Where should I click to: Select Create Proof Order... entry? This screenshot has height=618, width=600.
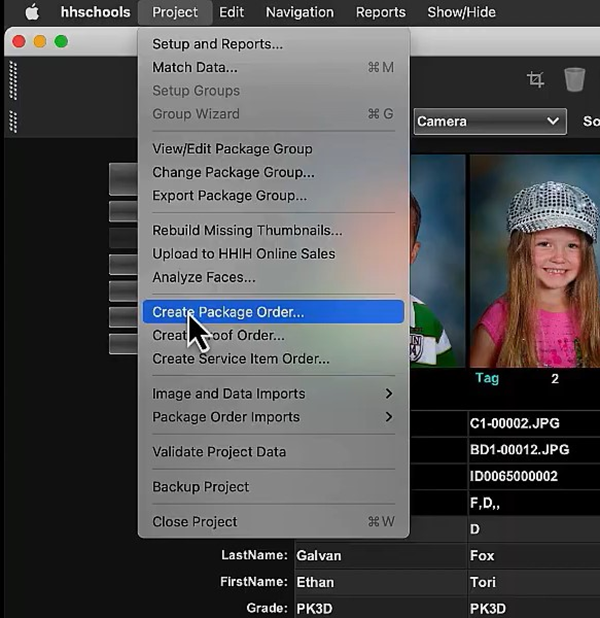pyautogui.click(x=273, y=335)
